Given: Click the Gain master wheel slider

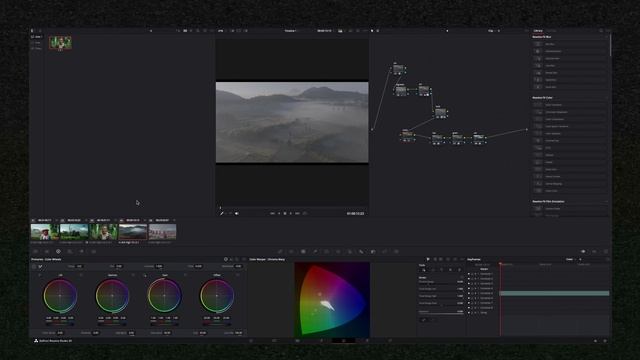Looking at the screenshot, I should click(x=164, y=325).
